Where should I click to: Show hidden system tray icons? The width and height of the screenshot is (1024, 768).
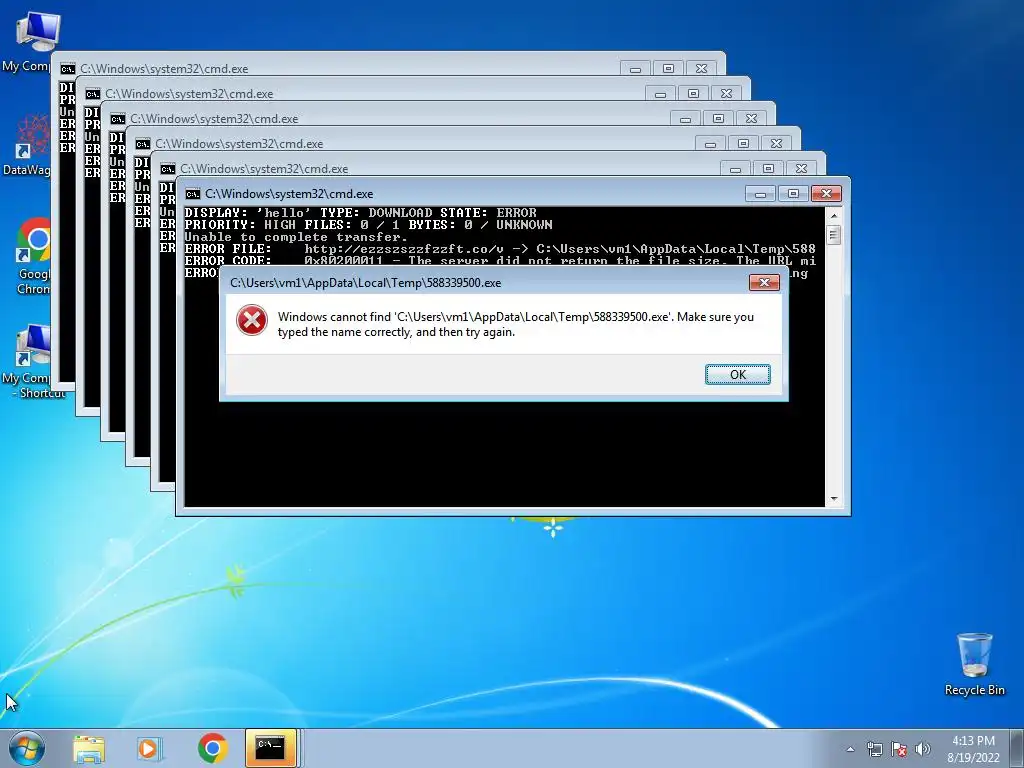pos(850,749)
